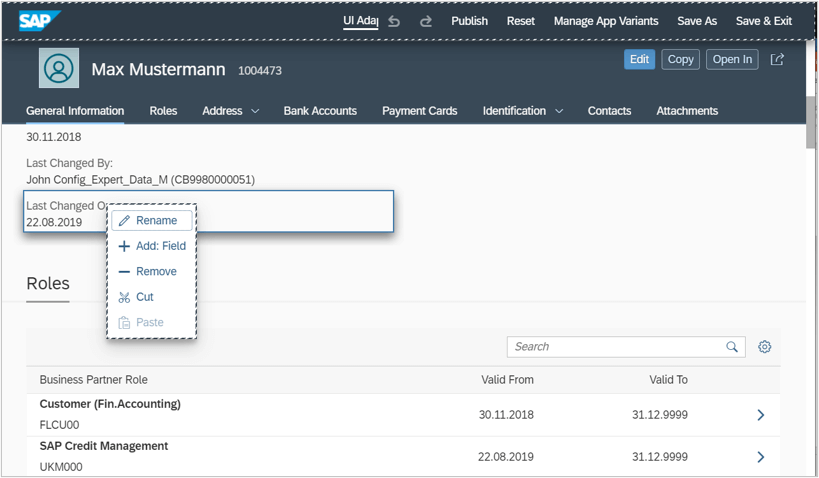Click the 30.11.2018 Valid From cell

tap(506, 415)
